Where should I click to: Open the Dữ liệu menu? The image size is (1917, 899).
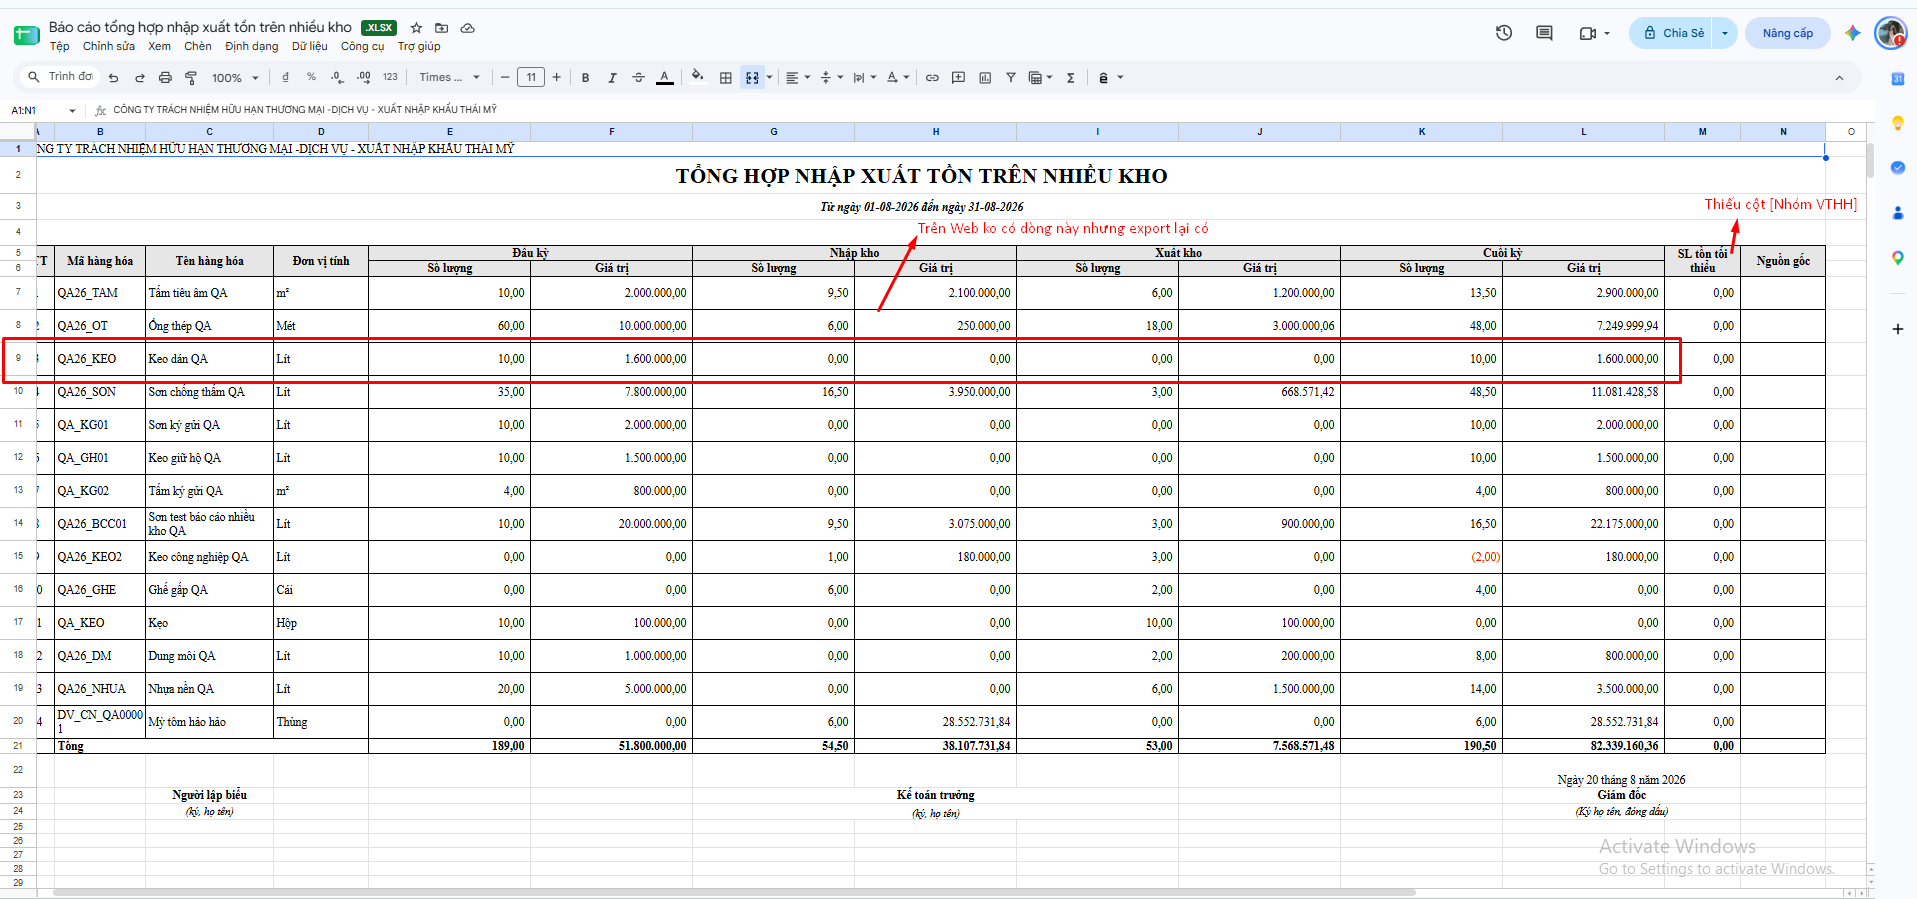[309, 46]
